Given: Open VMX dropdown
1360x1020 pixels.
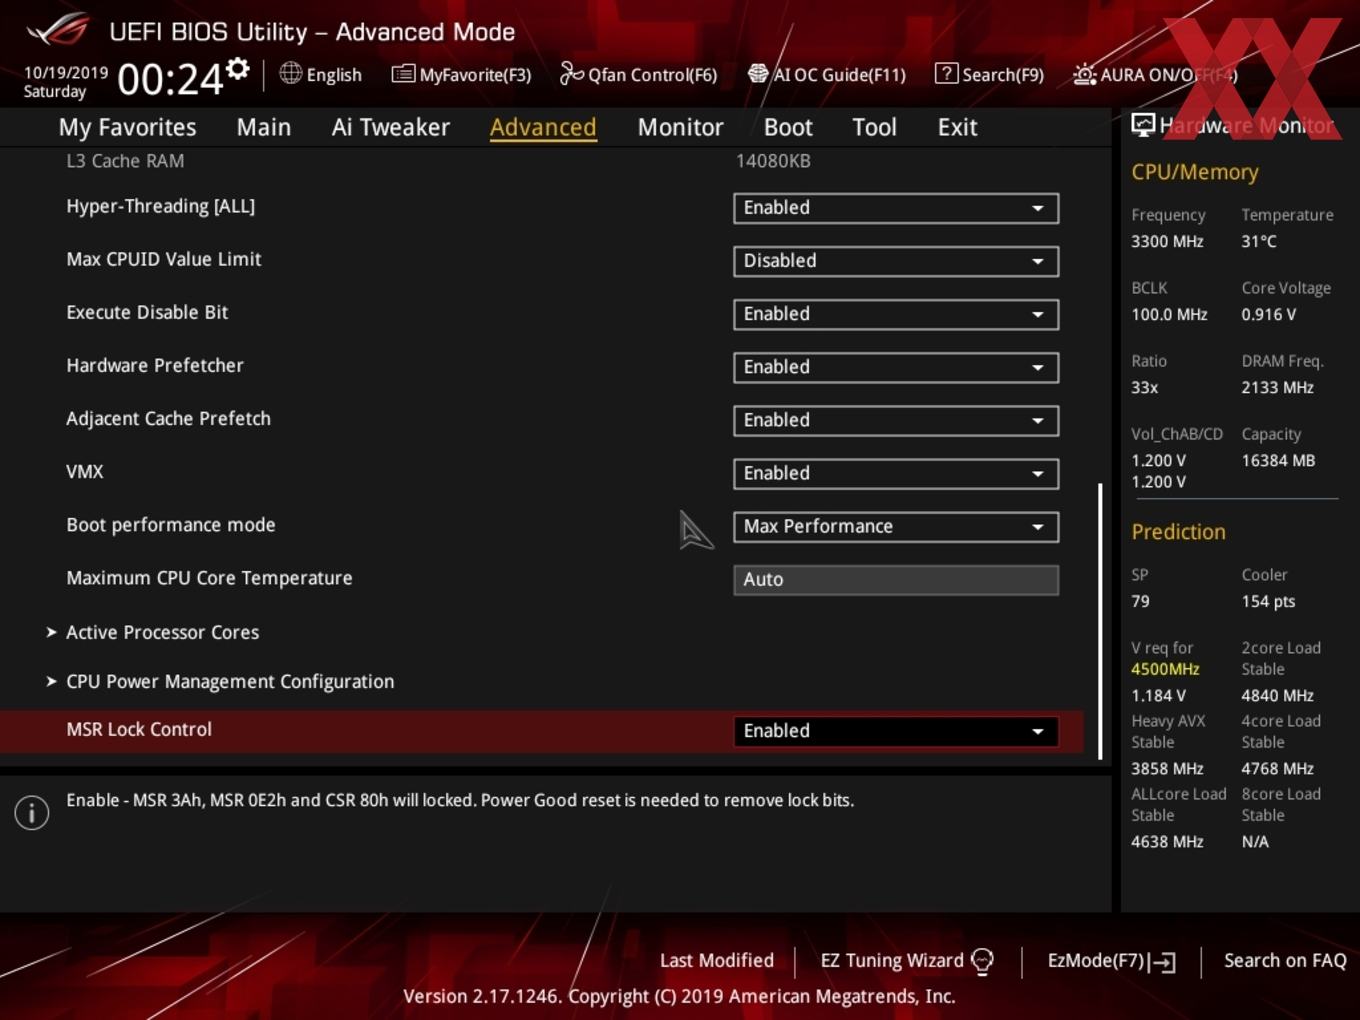Looking at the screenshot, I should 896,473.
